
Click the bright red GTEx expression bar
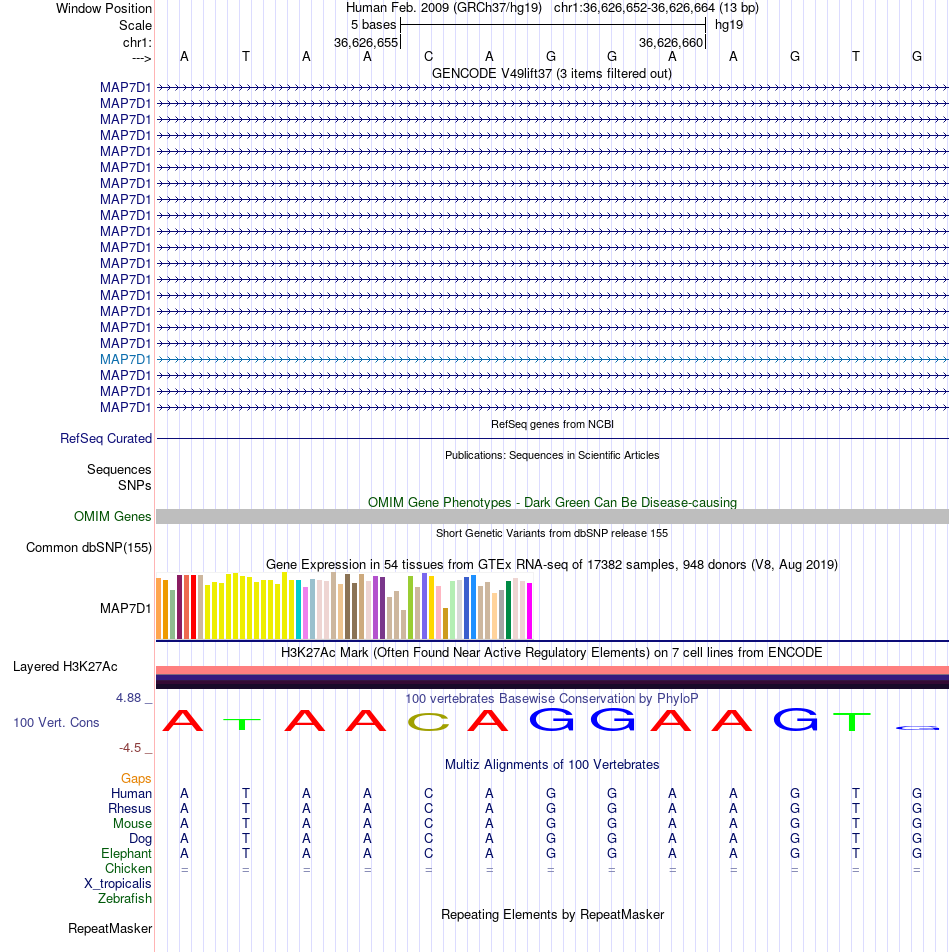pyautogui.click(x=194, y=607)
